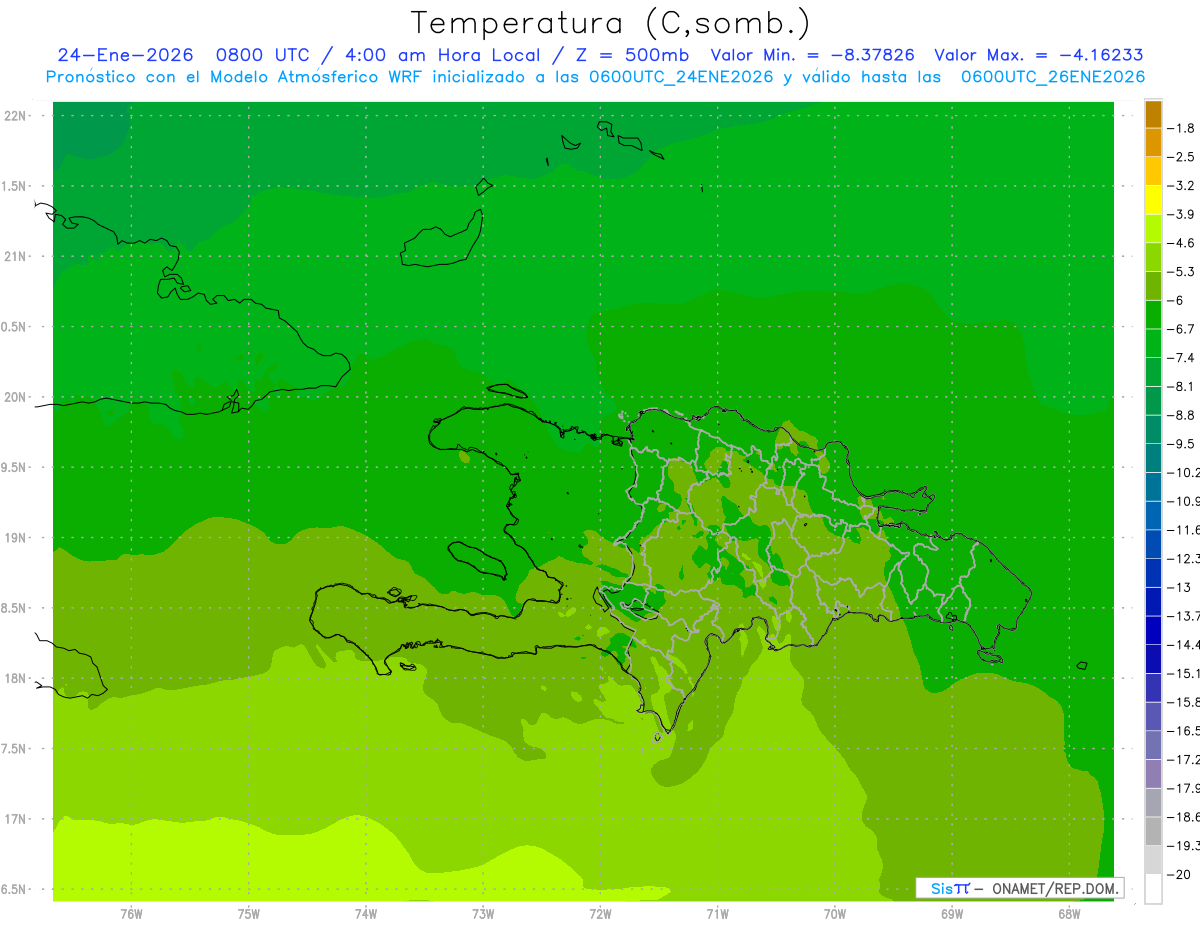Click the -5.3 colorbar label
The width and height of the screenshot is (1200, 927).
pyautogui.click(x=1182, y=271)
